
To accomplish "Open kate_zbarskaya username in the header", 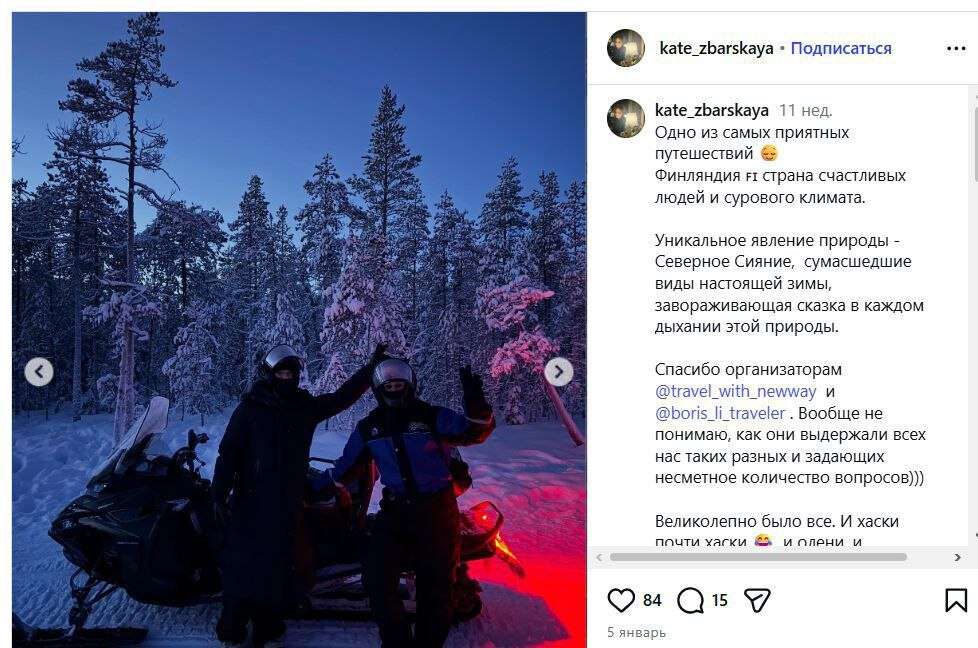I will (x=716, y=48).
